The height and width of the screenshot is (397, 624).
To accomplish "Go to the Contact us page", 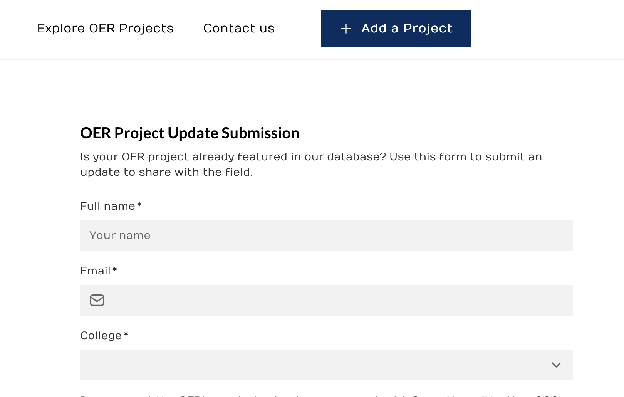I will (239, 29).
